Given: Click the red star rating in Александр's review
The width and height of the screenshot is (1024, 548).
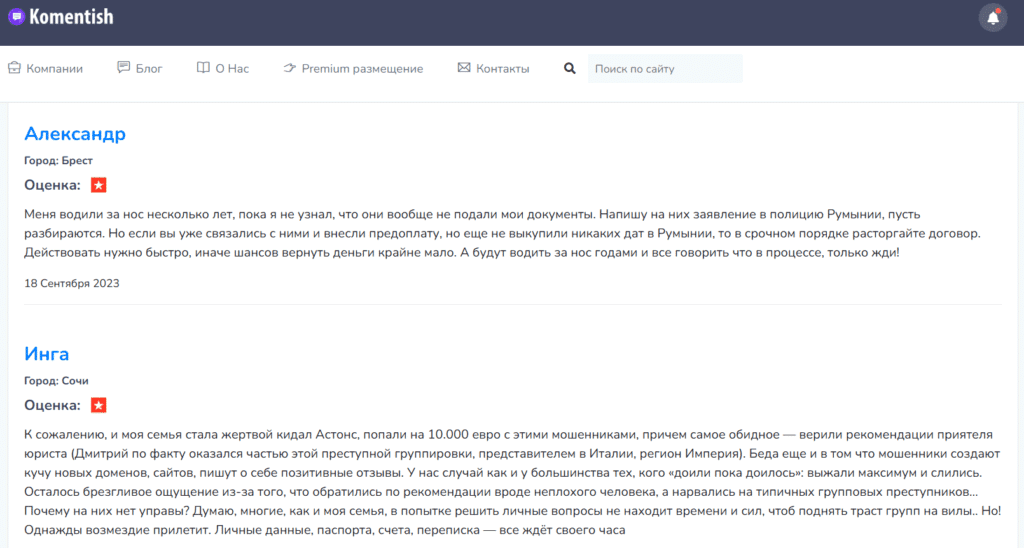Looking at the screenshot, I should tap(98, 185).
